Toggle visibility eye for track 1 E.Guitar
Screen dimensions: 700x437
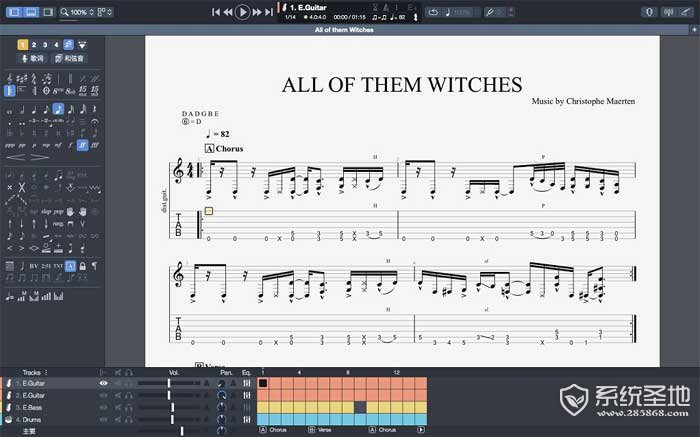104,383
